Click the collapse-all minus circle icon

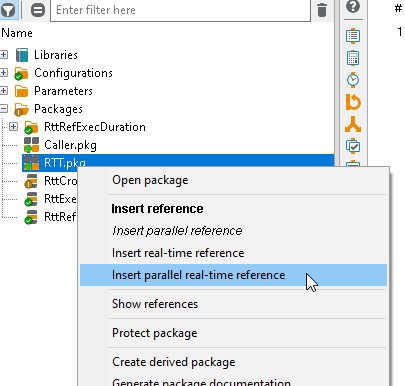38,10
